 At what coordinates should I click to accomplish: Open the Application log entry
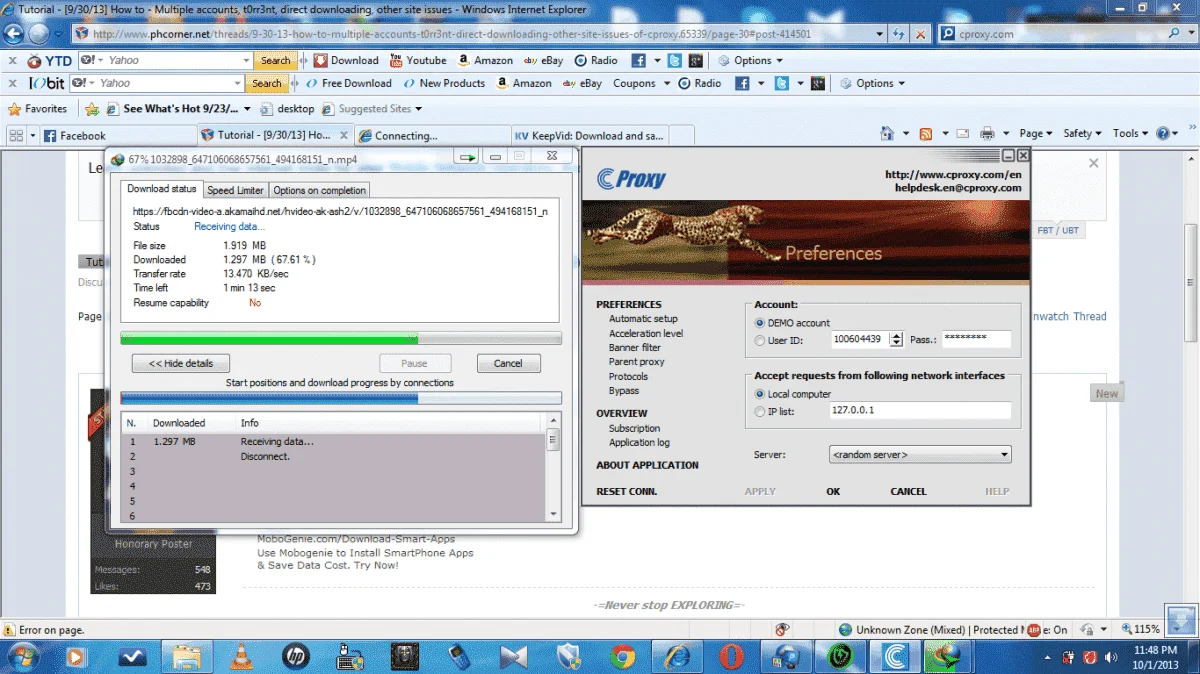click(x=639, y=442)
